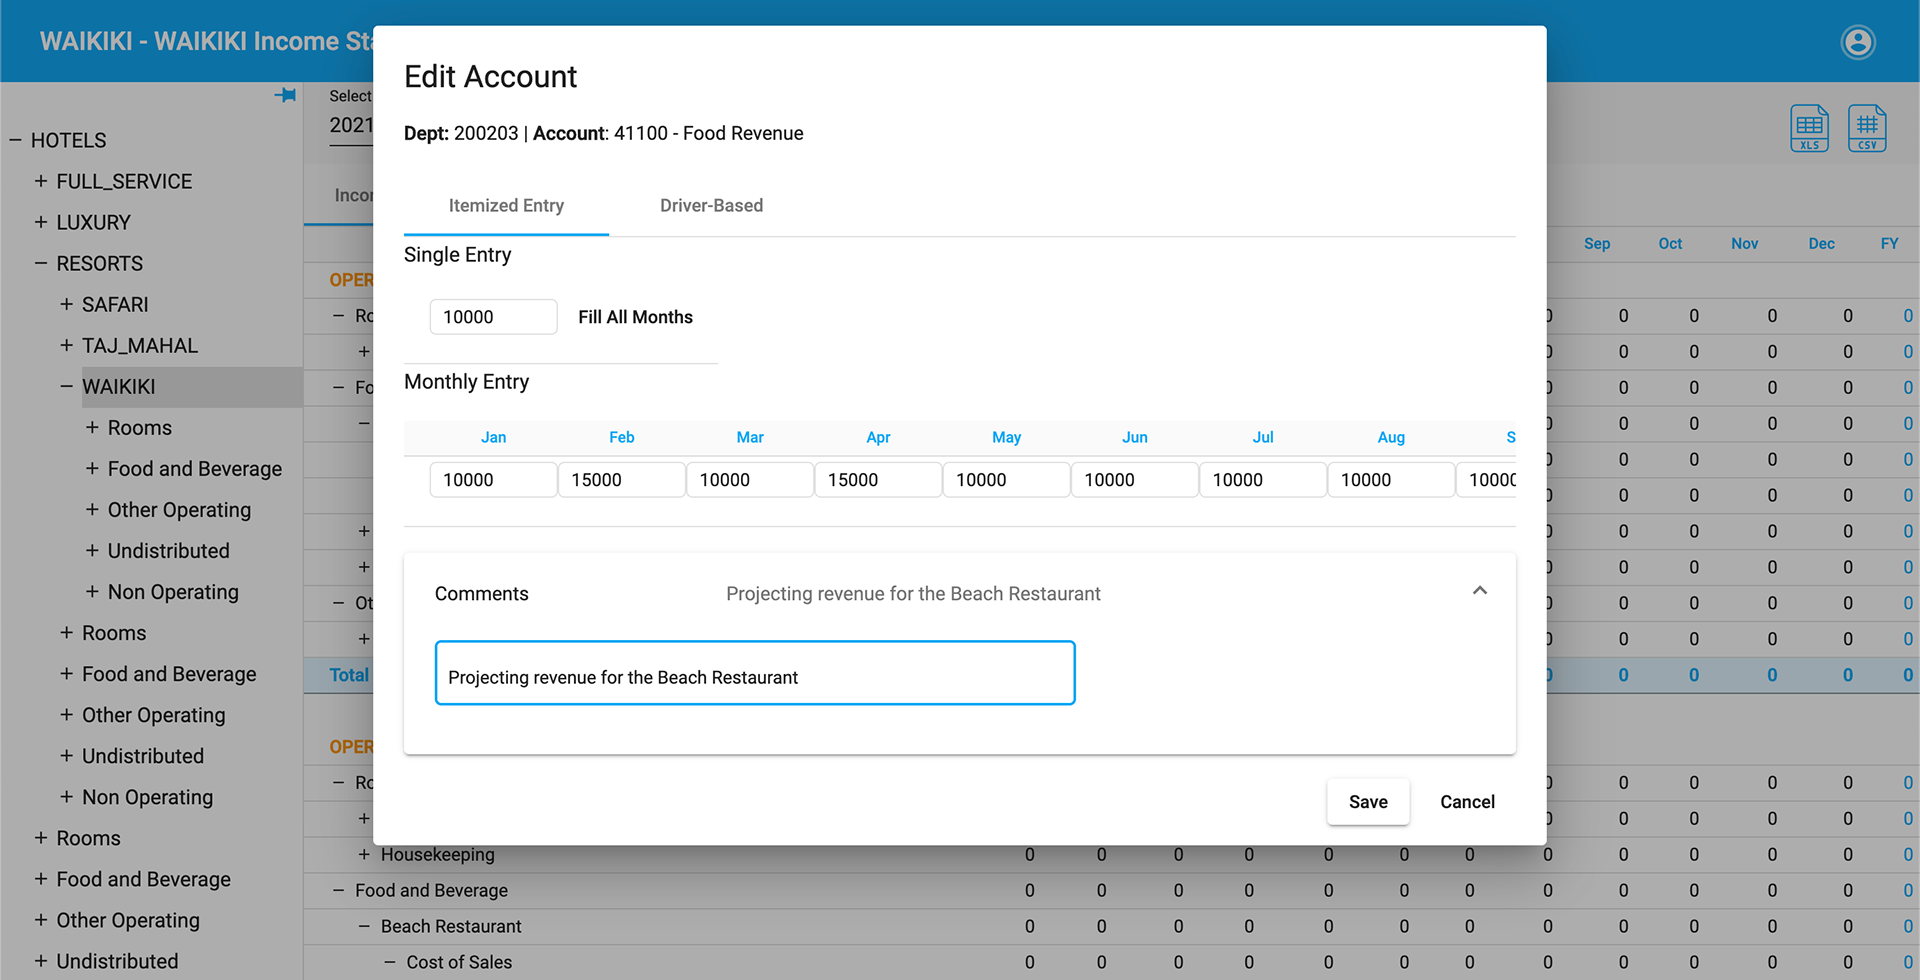Switch to the Driver-Based tab

click(x=711, y=206)
